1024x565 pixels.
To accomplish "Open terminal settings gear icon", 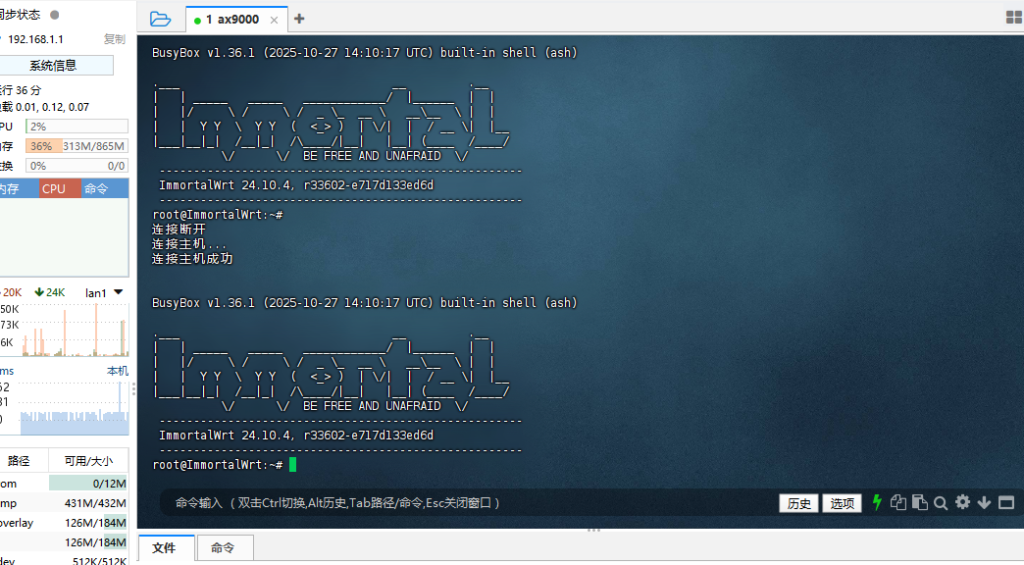I will coord(962,503).
